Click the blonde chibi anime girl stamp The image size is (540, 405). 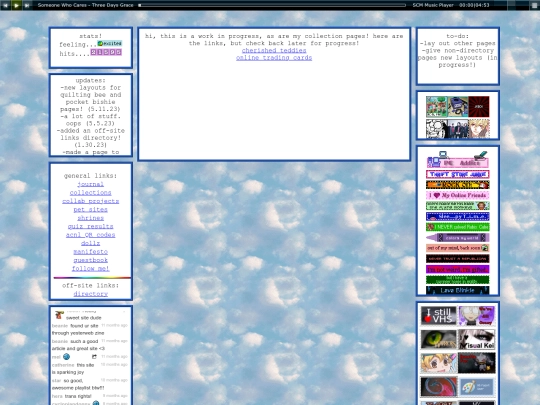pyautogui.click(x=438, y=363)
